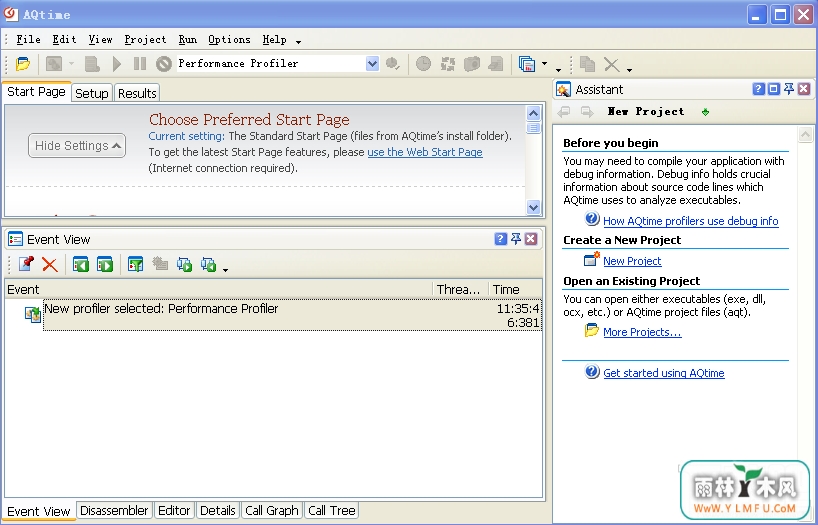The image size is (818, 525).
Task: Toggle the pin on Assistant panel
Action: (789, 89)
